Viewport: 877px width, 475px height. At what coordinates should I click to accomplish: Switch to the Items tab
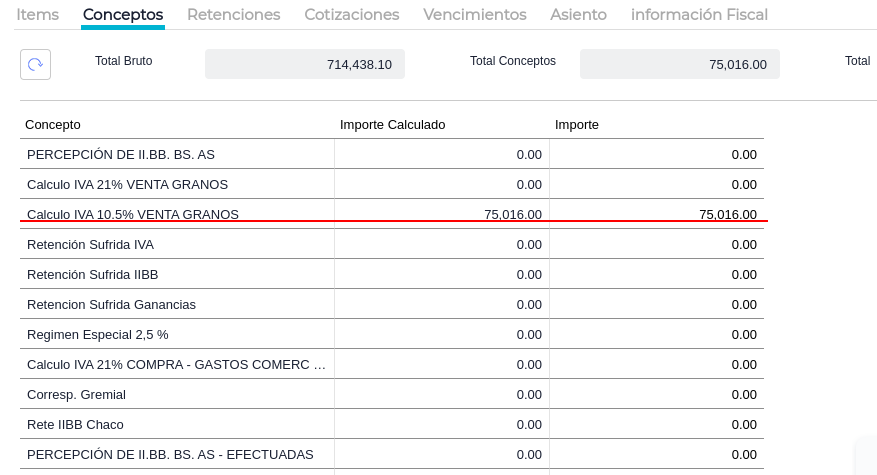click(37, 15)
